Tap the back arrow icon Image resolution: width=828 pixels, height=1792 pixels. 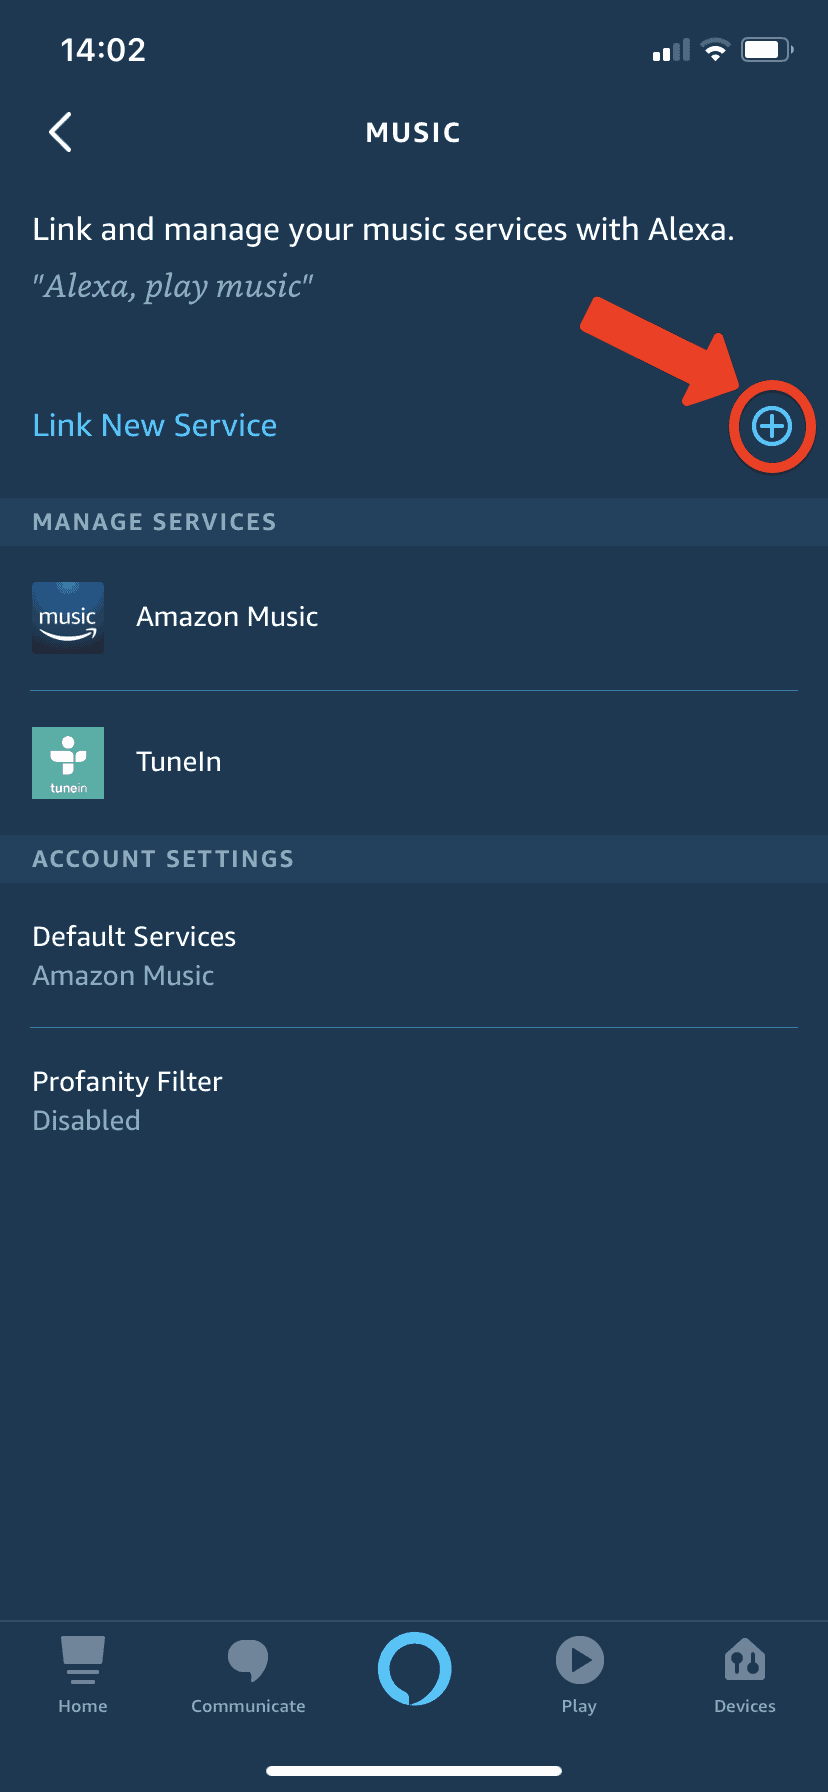(x=61, y=132)
